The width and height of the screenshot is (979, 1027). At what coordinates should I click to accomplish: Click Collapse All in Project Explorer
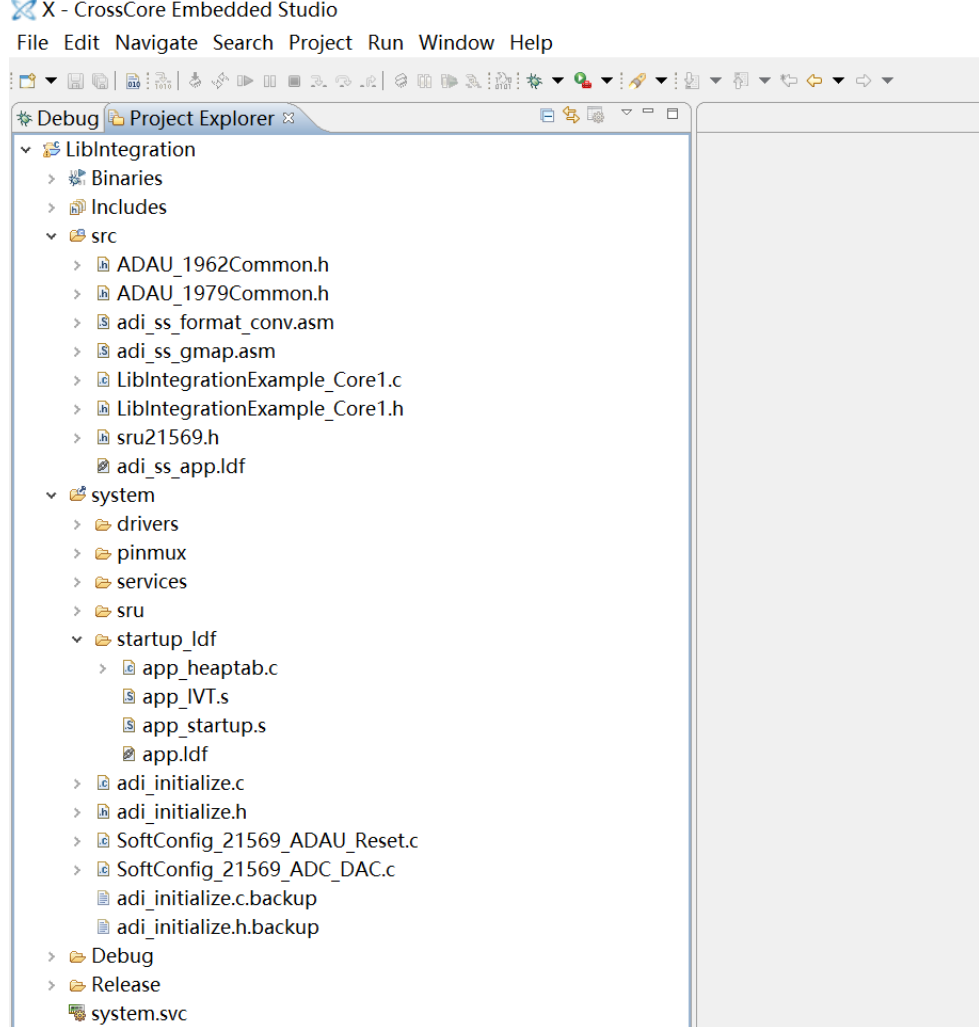pyautogui.click(x=547, y=116)
